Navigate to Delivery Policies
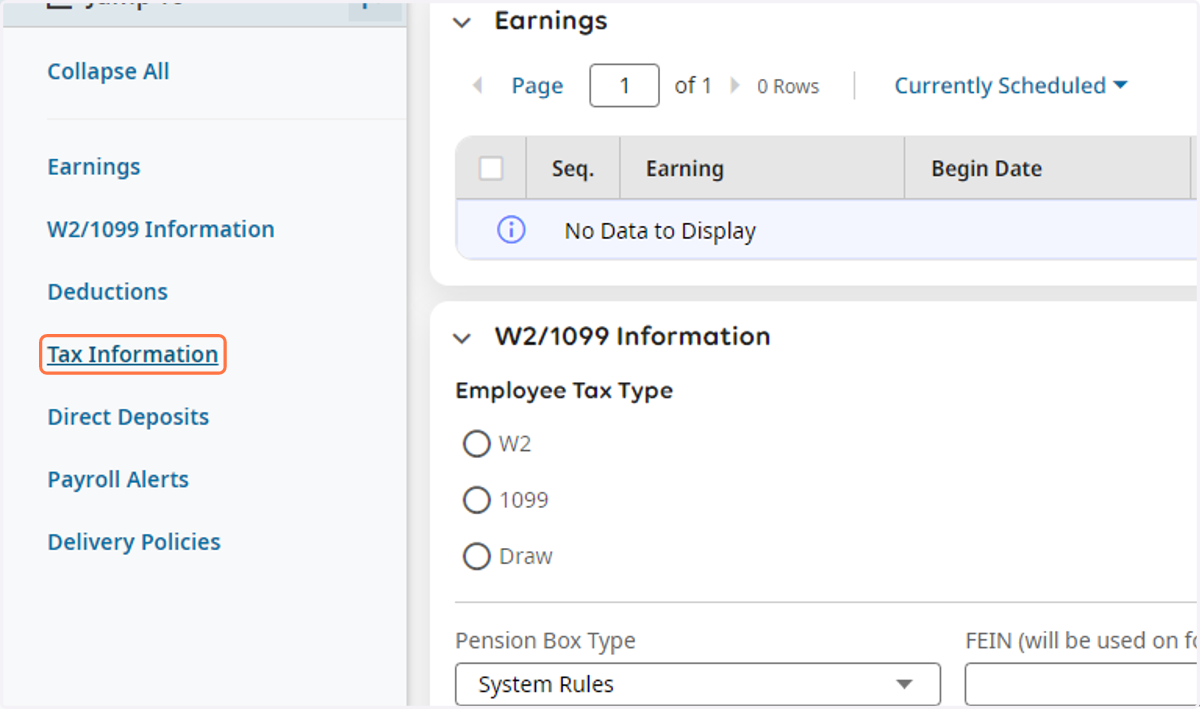1200x709 pixels. tap(134, 542)
